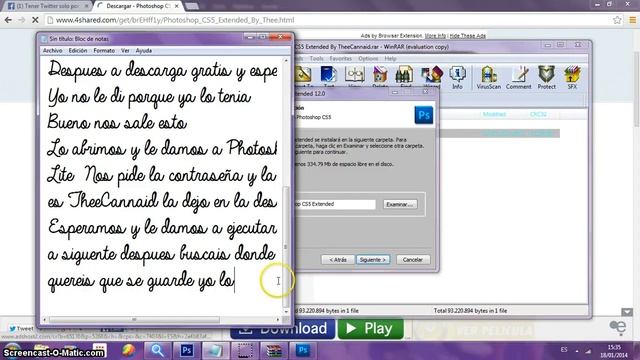Screen dimensions: 640x360
Task: Run VirusScan from the WinRAR toolbar
Action: [x=489, y=78]
